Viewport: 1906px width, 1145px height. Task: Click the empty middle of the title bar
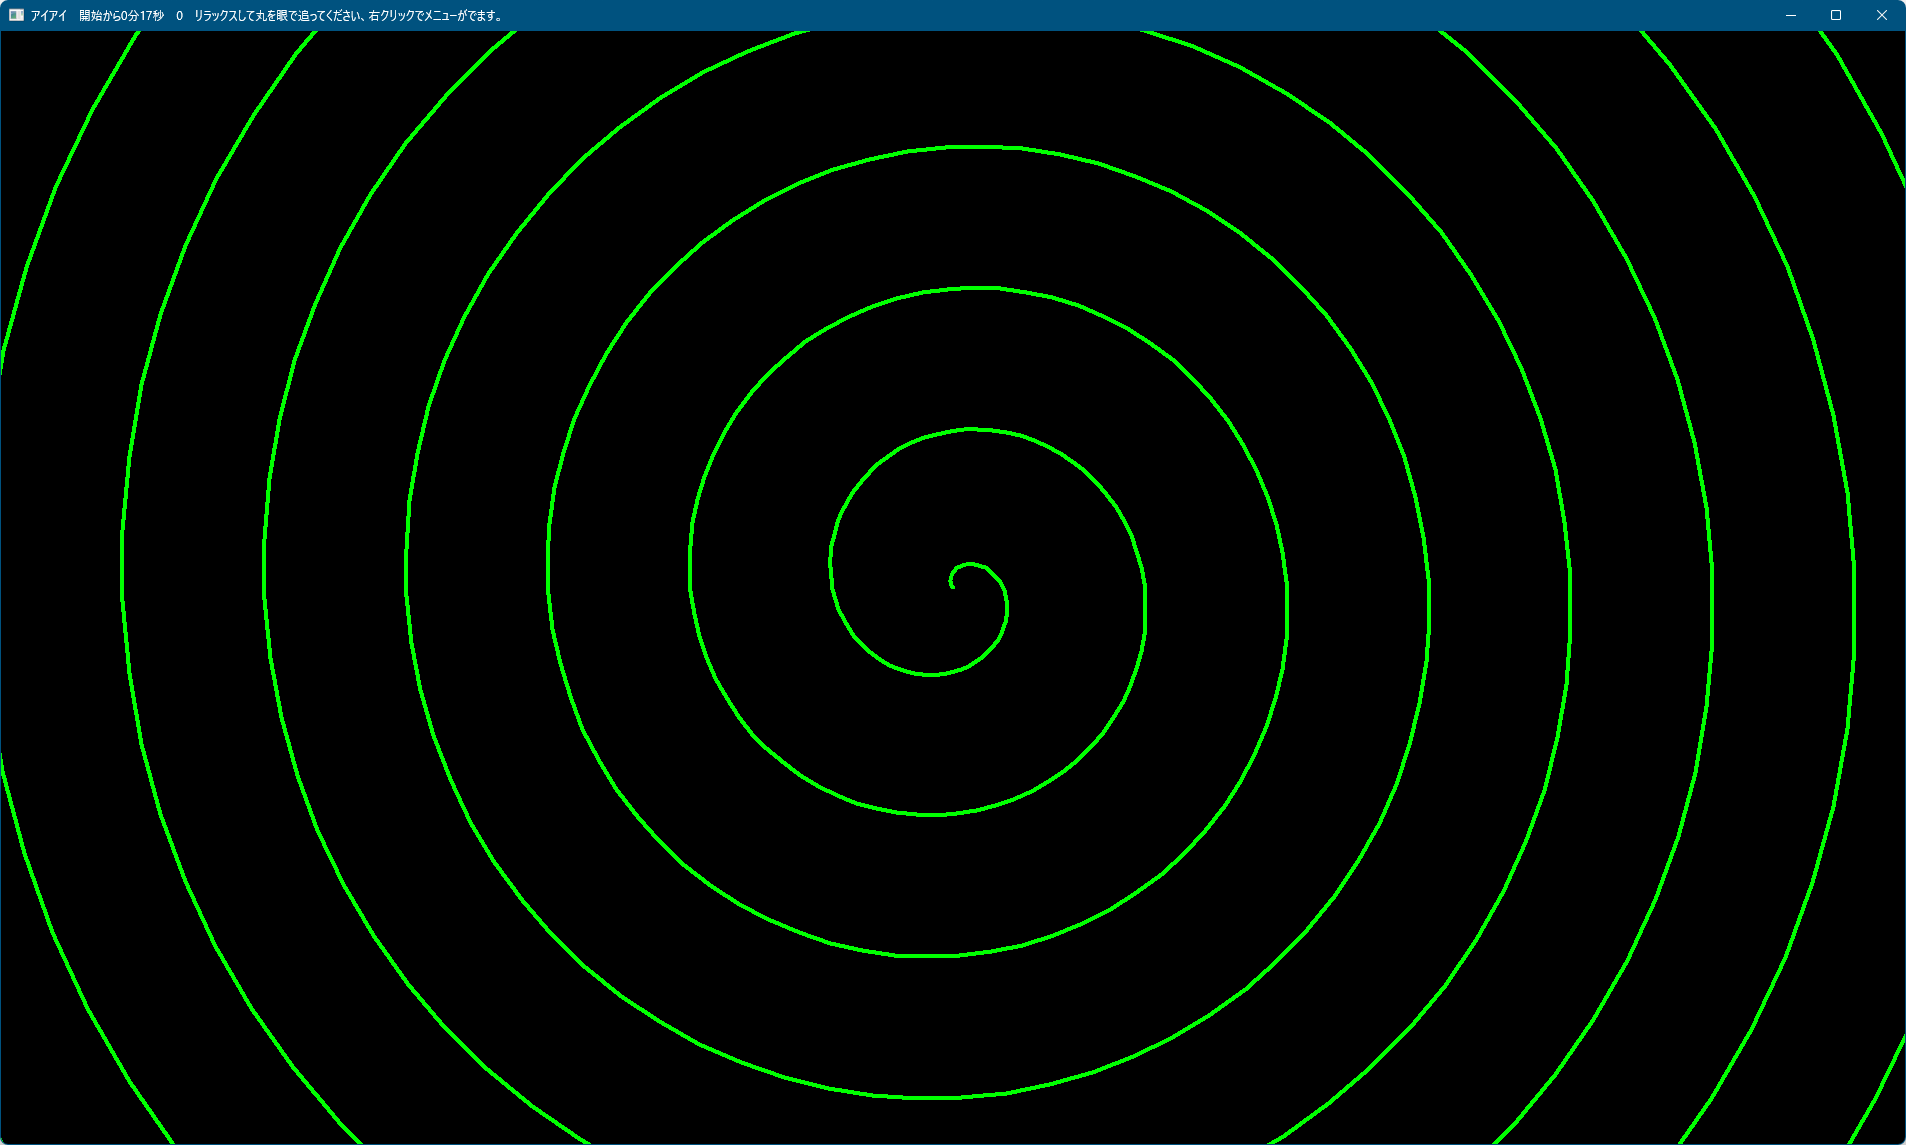click(1100, 15)
